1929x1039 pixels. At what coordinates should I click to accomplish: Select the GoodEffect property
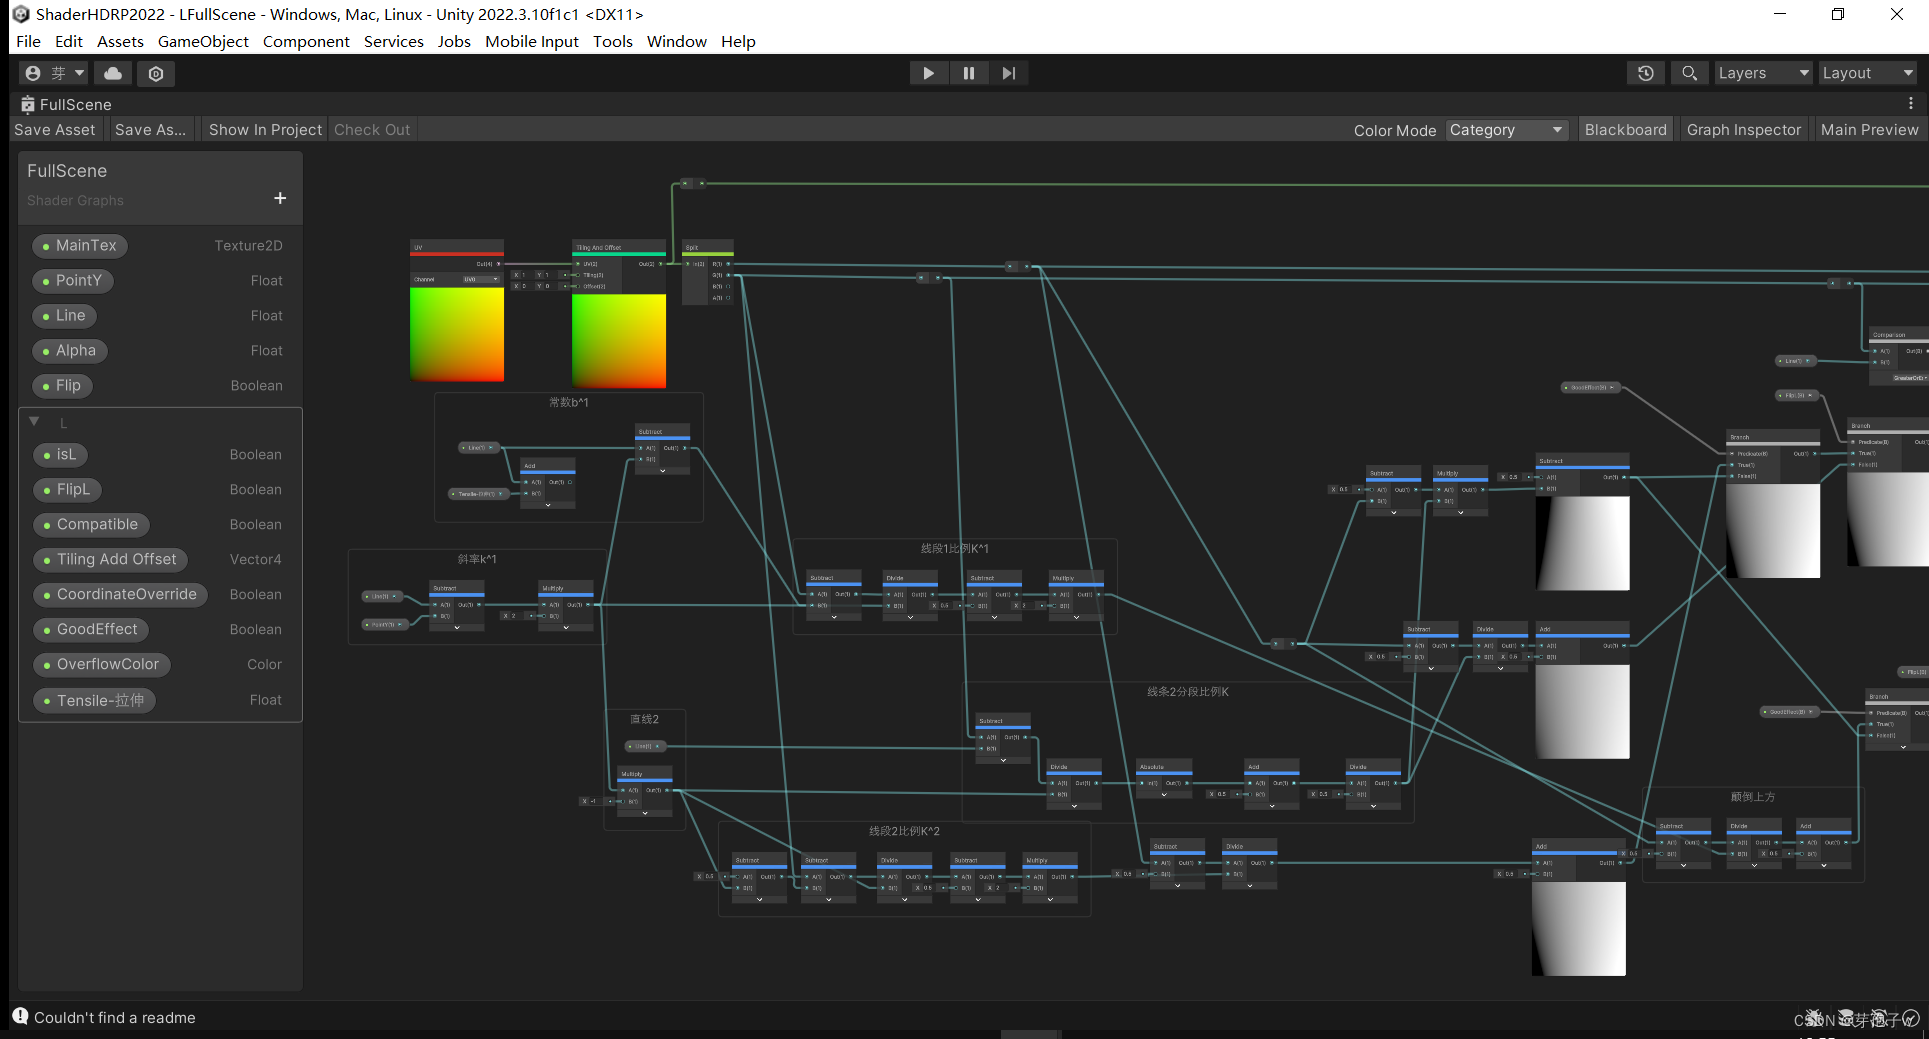[91, 629]
